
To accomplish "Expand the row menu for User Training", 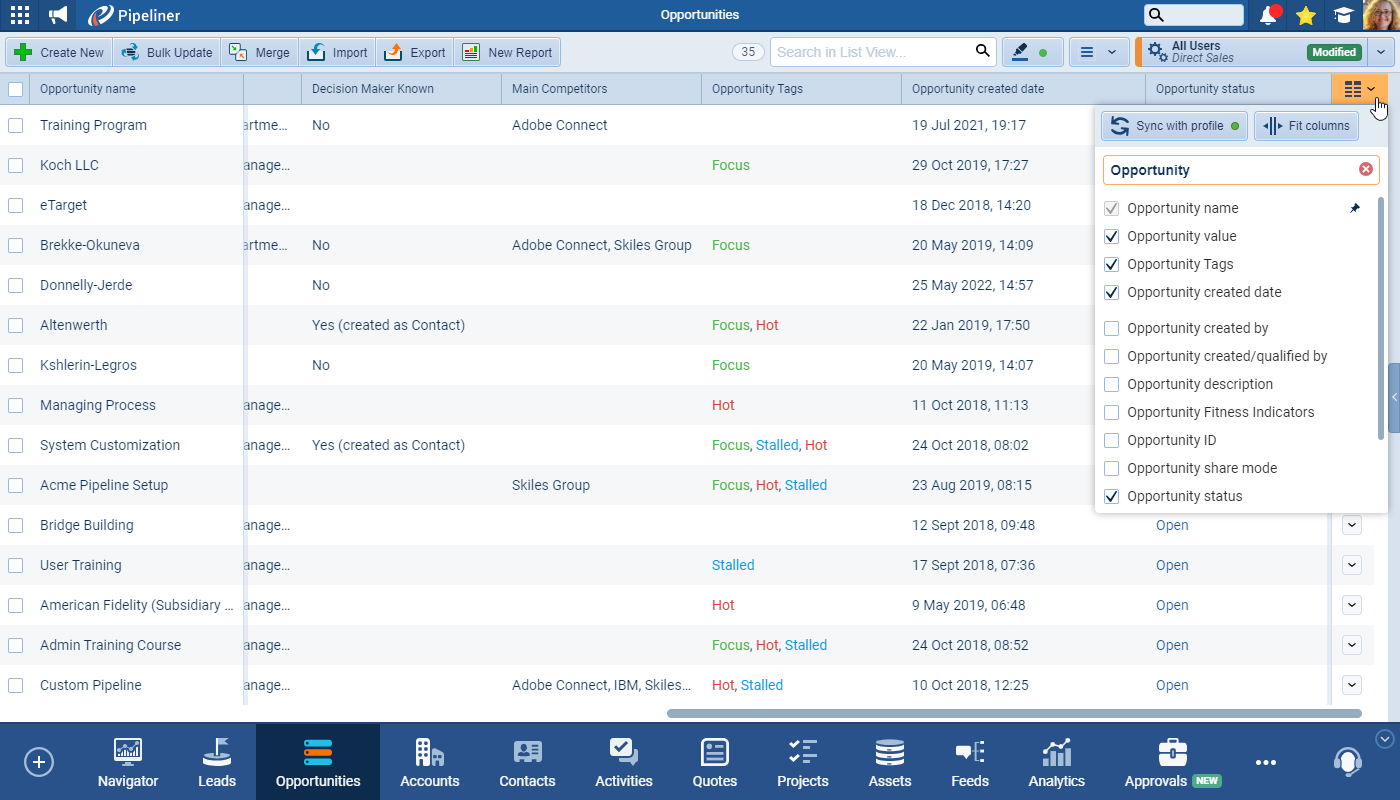I will click(1352, 565).
